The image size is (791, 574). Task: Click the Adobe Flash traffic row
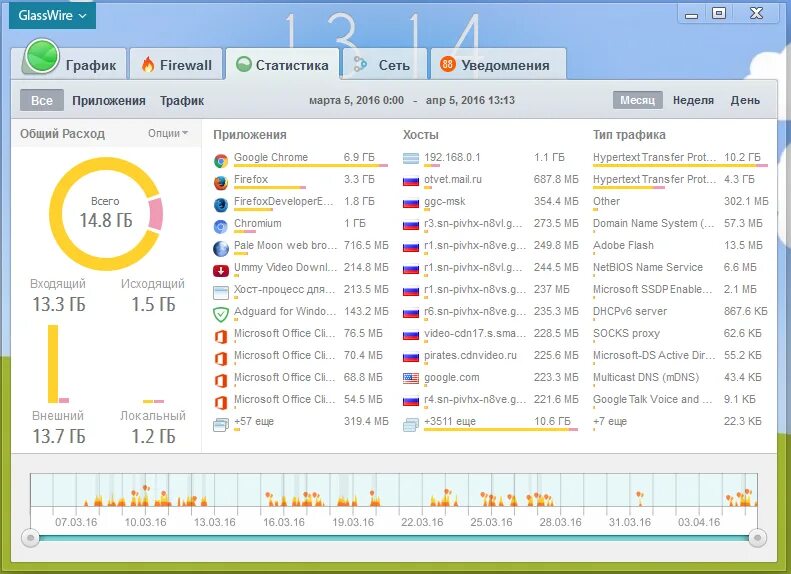click(681, 246)
